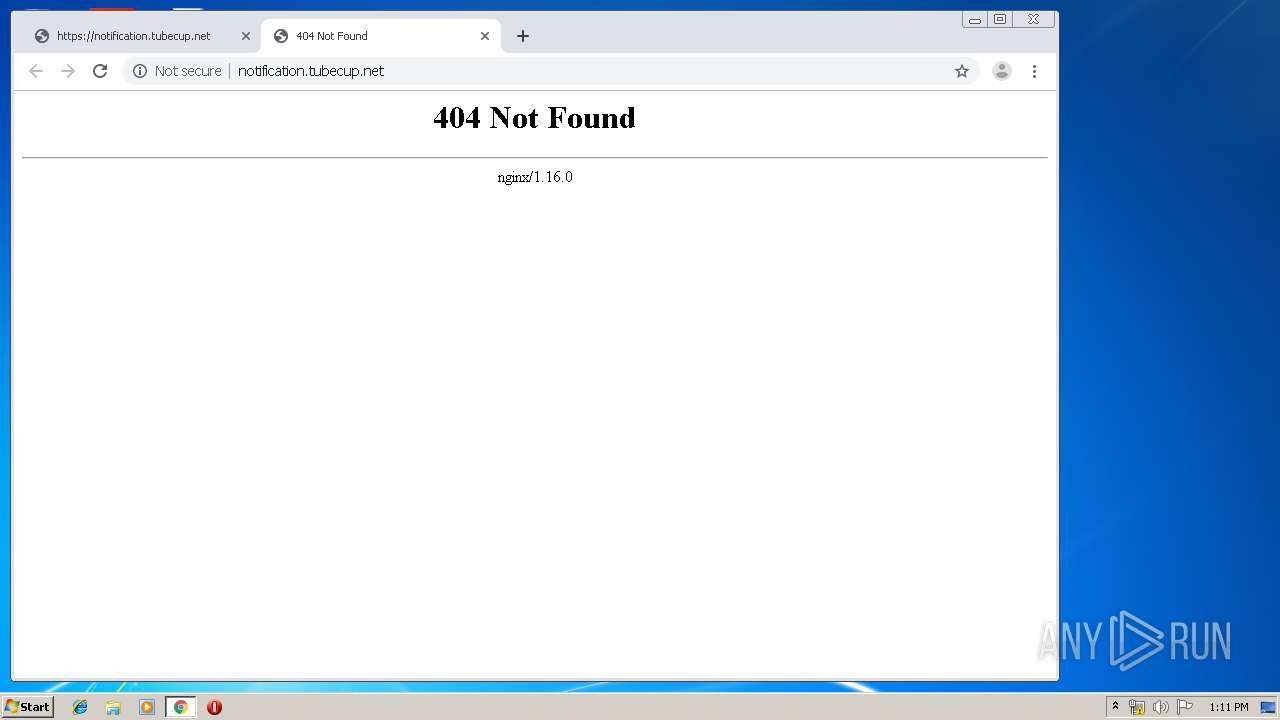Screen dimensions: 1280x720
Task: Open the Chrome profile avatar menu
Action: point(1001,71)
